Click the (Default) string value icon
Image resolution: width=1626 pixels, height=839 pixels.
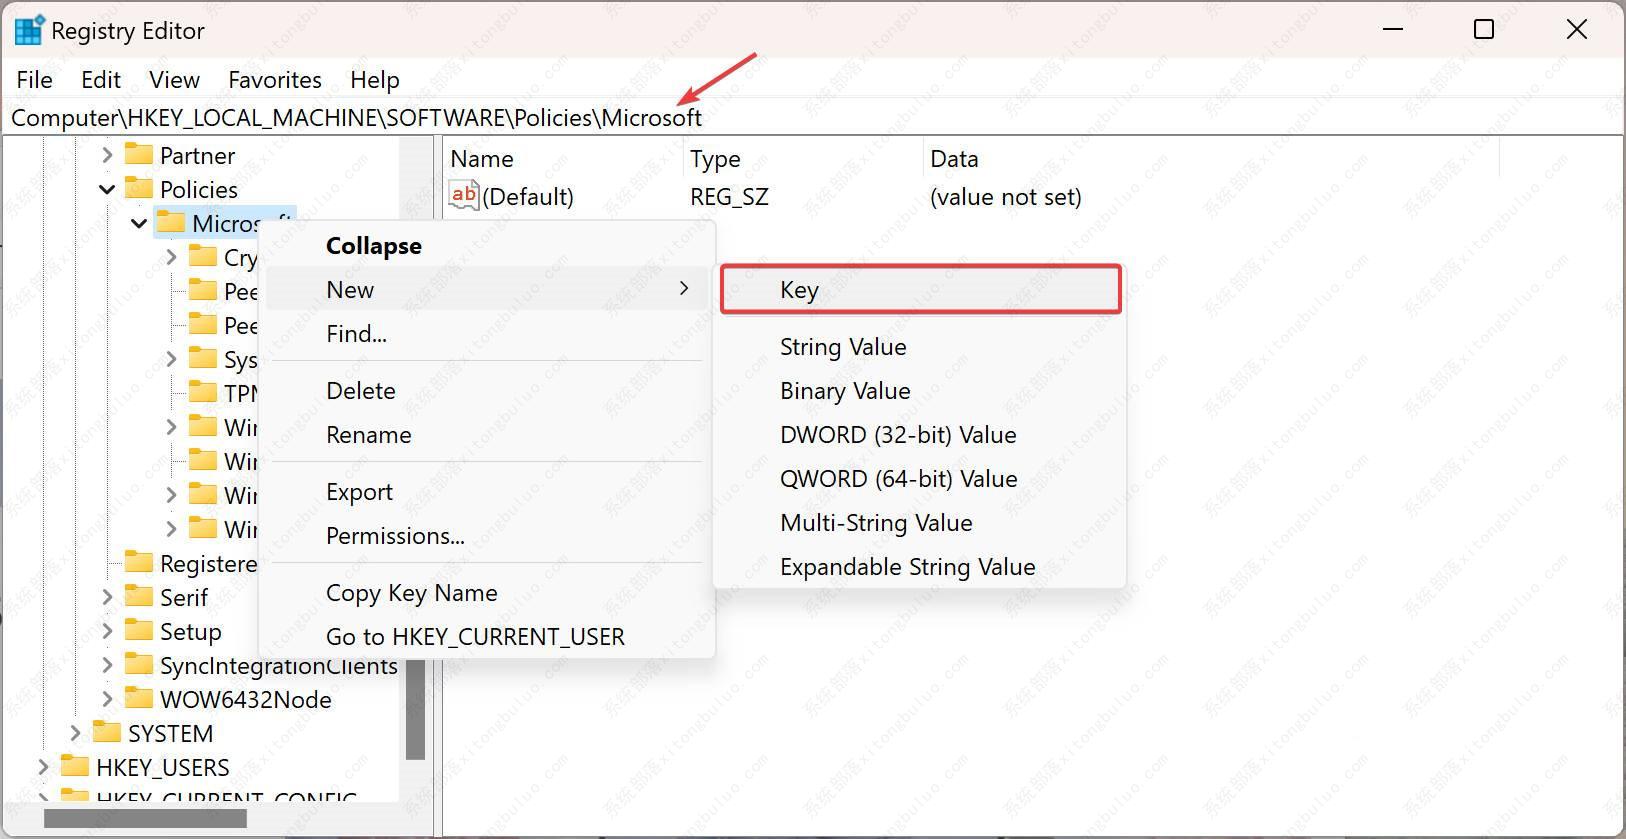pos(464,195)
